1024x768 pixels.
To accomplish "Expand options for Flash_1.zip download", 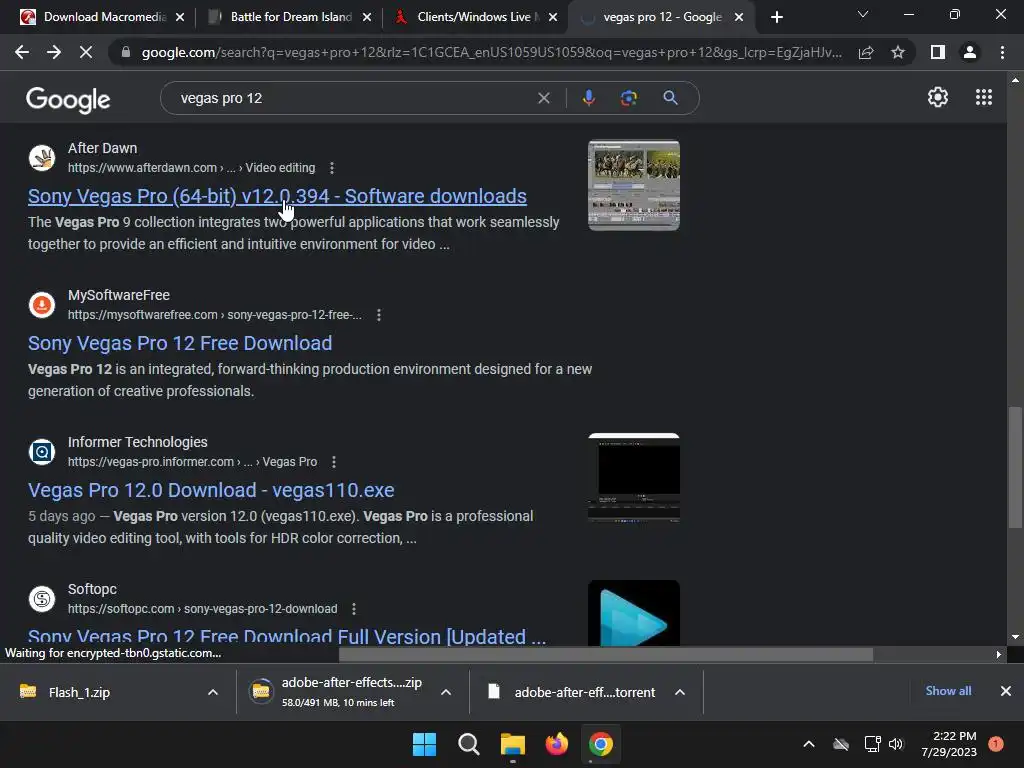I will [x=213, y=692].
